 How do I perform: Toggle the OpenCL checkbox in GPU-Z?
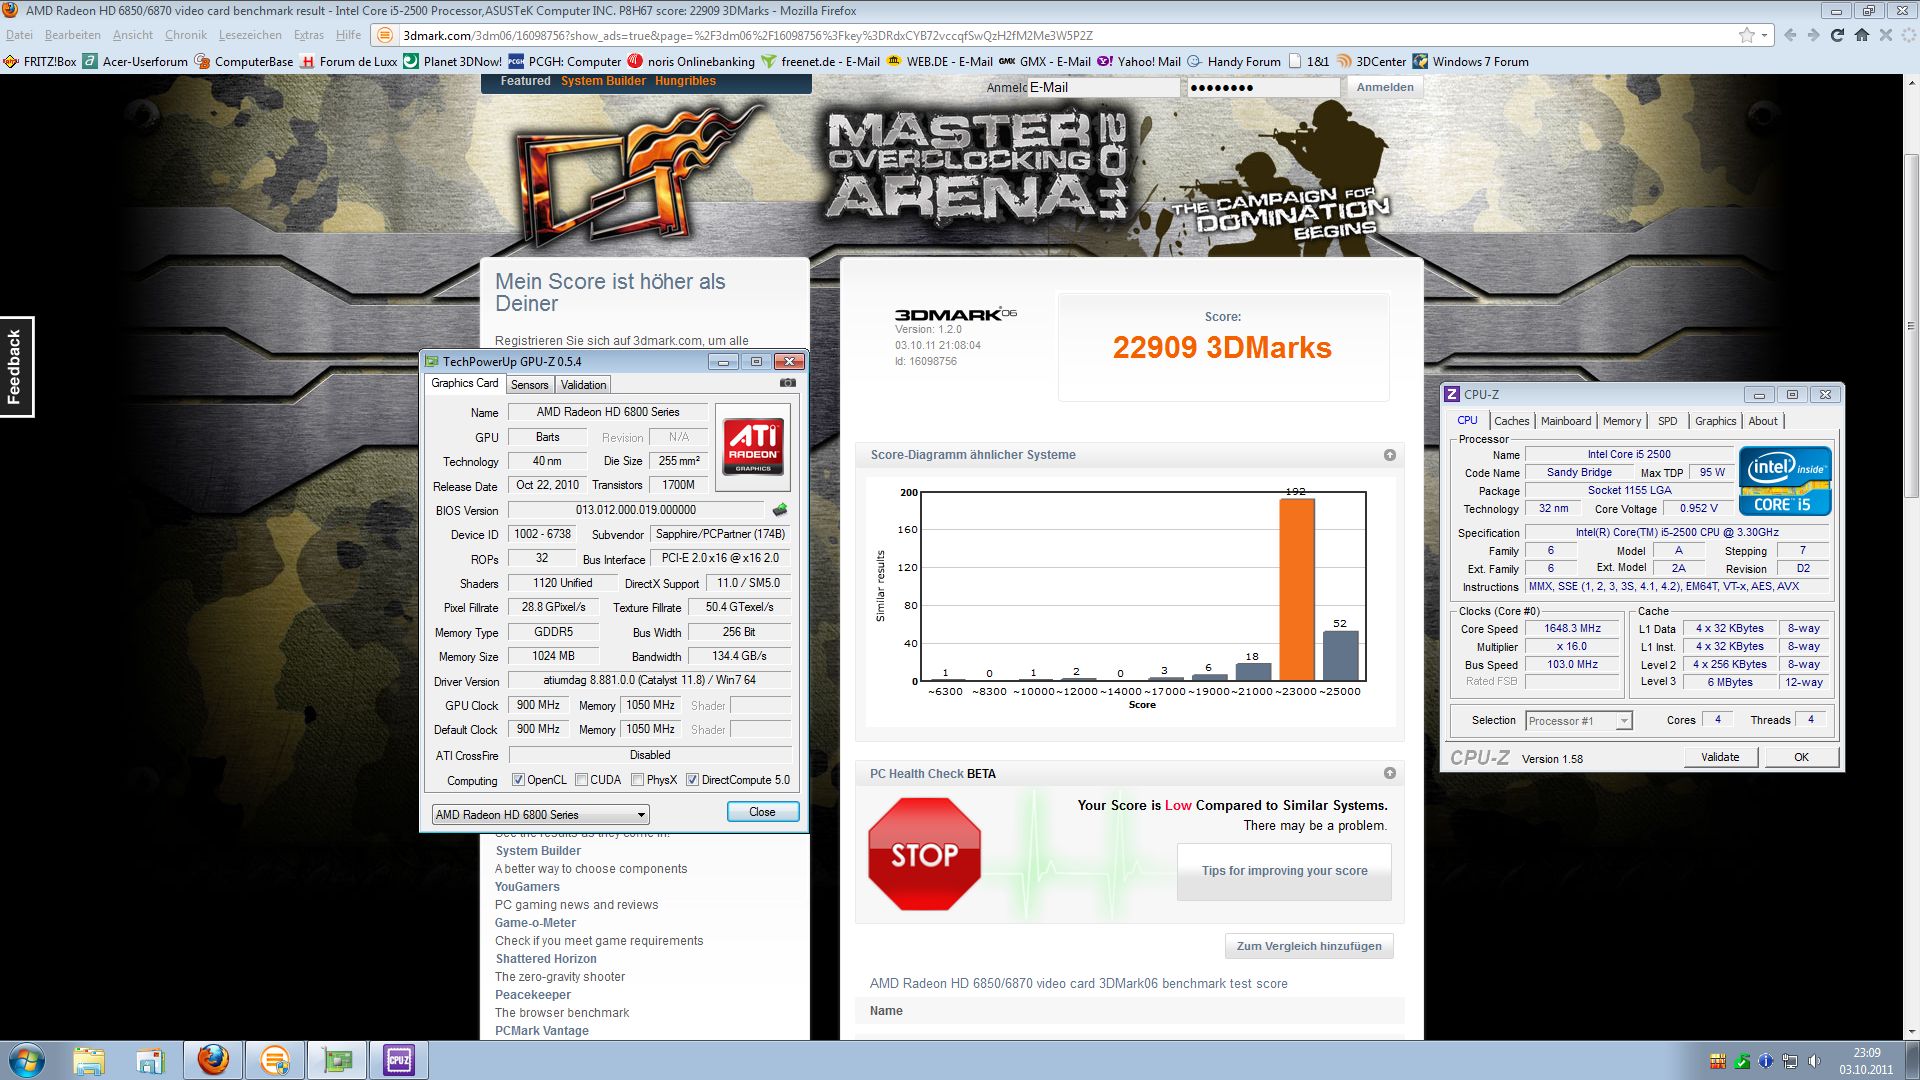518,780
